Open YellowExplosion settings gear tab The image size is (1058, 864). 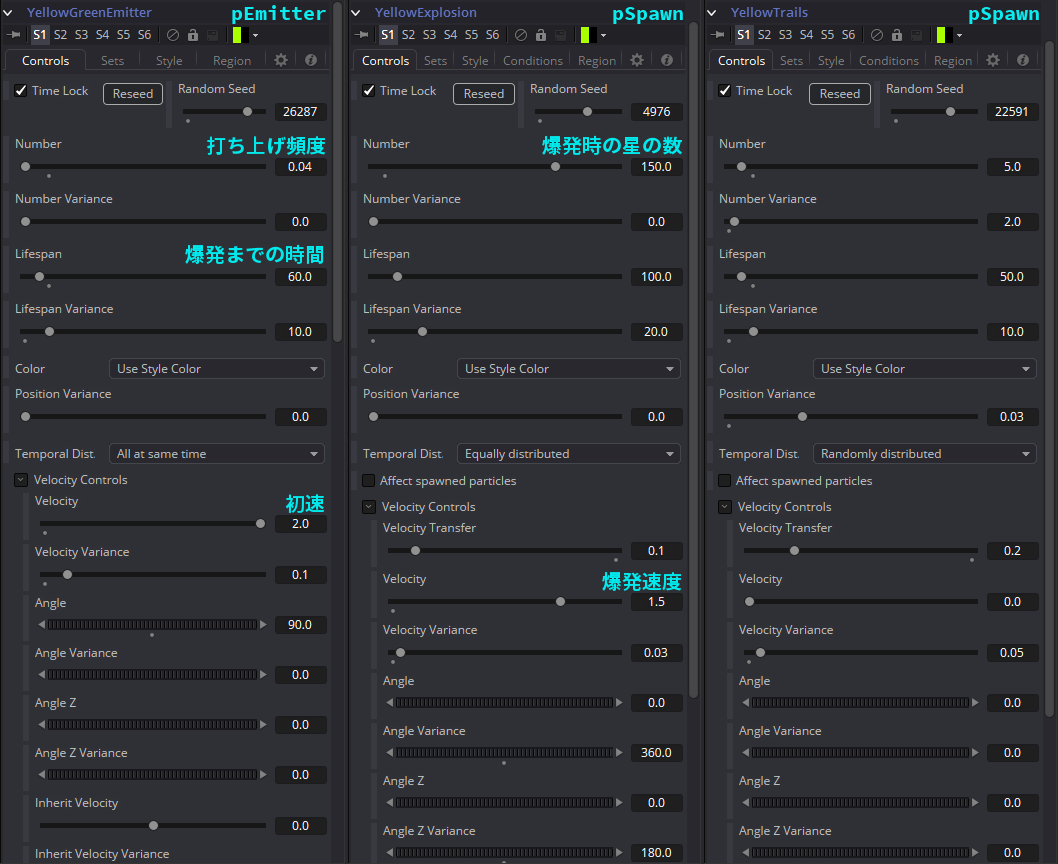point(637,60)
